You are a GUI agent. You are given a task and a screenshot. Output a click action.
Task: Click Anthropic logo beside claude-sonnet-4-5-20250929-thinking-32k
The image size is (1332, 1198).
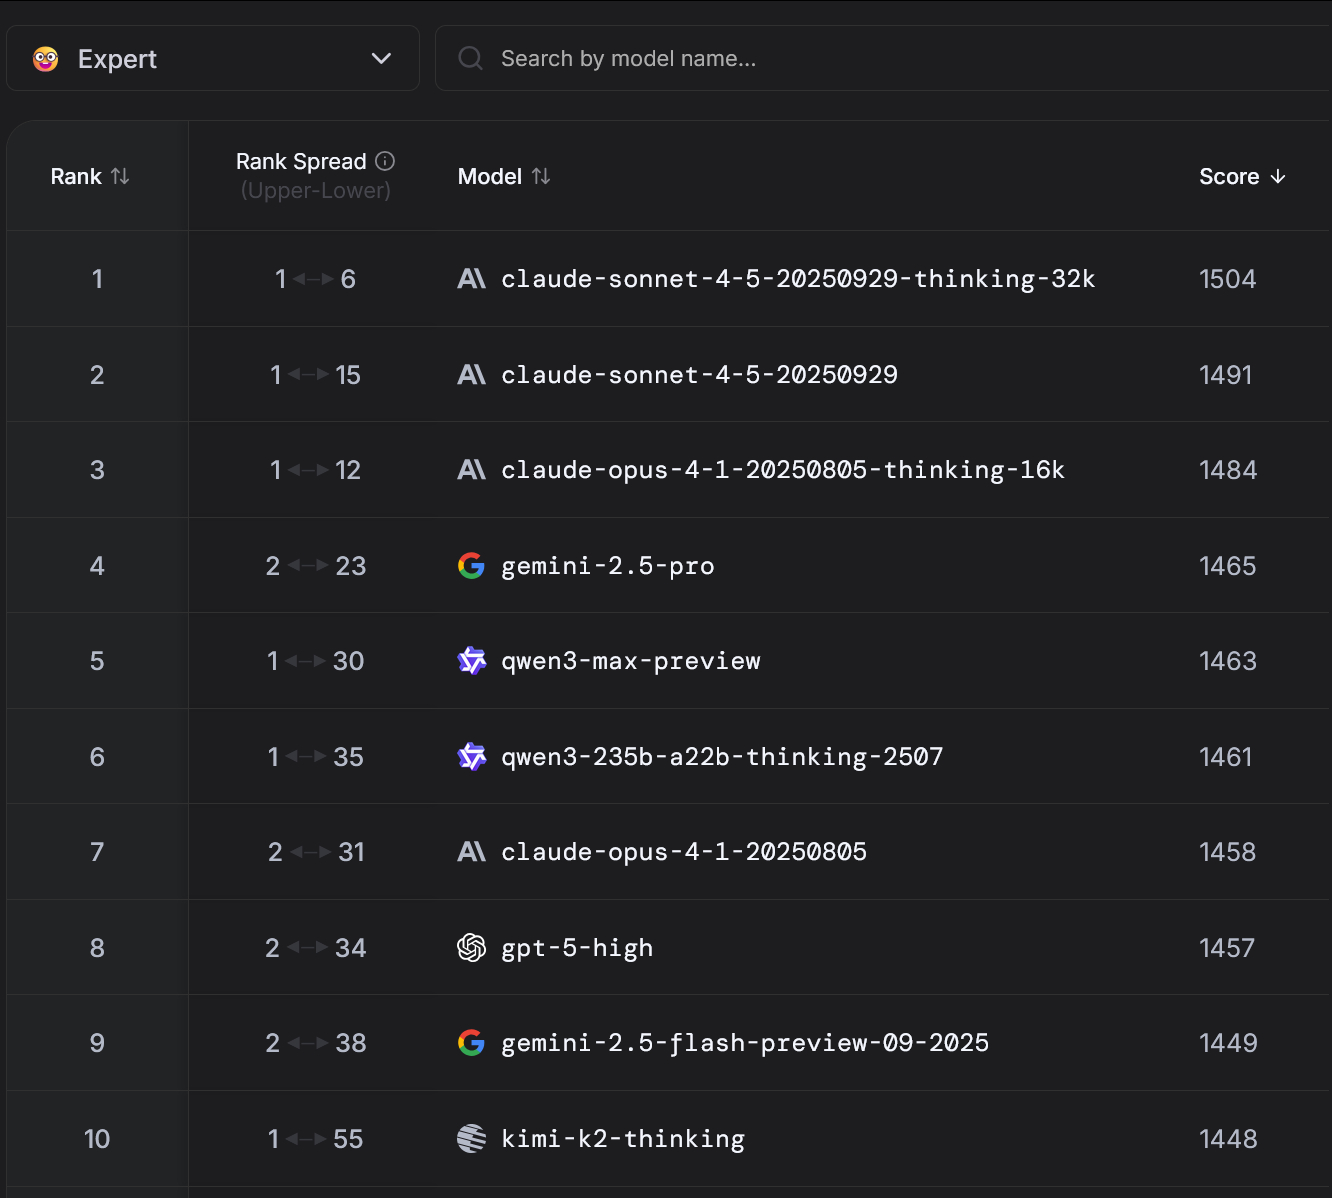click(471, 279)
